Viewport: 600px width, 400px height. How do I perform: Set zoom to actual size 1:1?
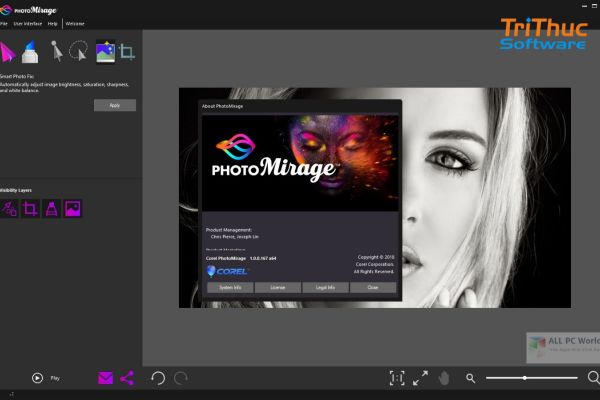click(397, 378)
